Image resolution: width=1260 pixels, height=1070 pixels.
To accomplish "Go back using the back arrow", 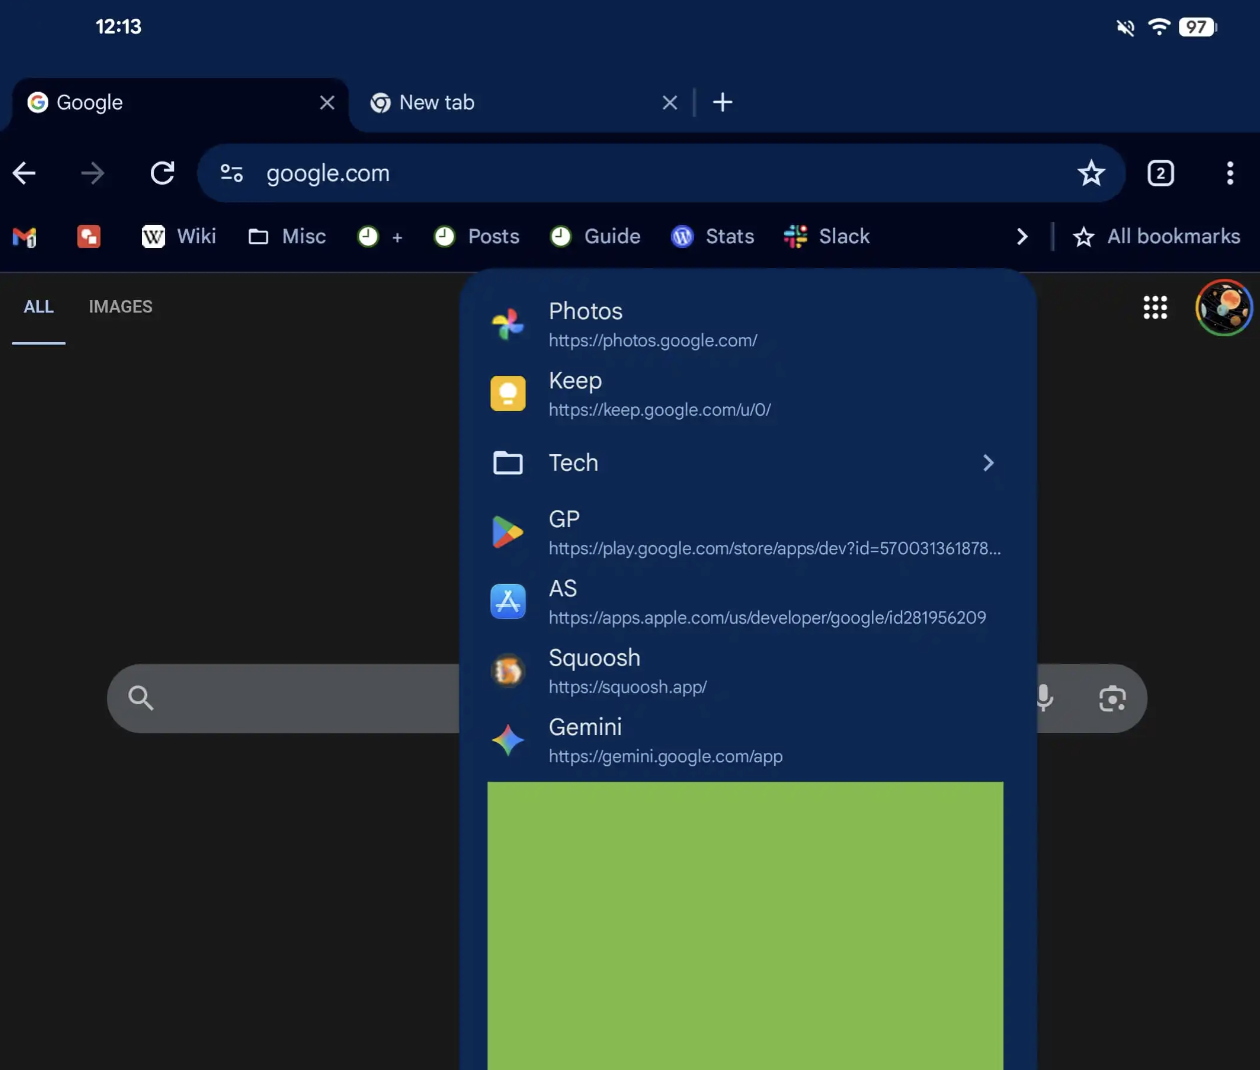I will 24,173.
